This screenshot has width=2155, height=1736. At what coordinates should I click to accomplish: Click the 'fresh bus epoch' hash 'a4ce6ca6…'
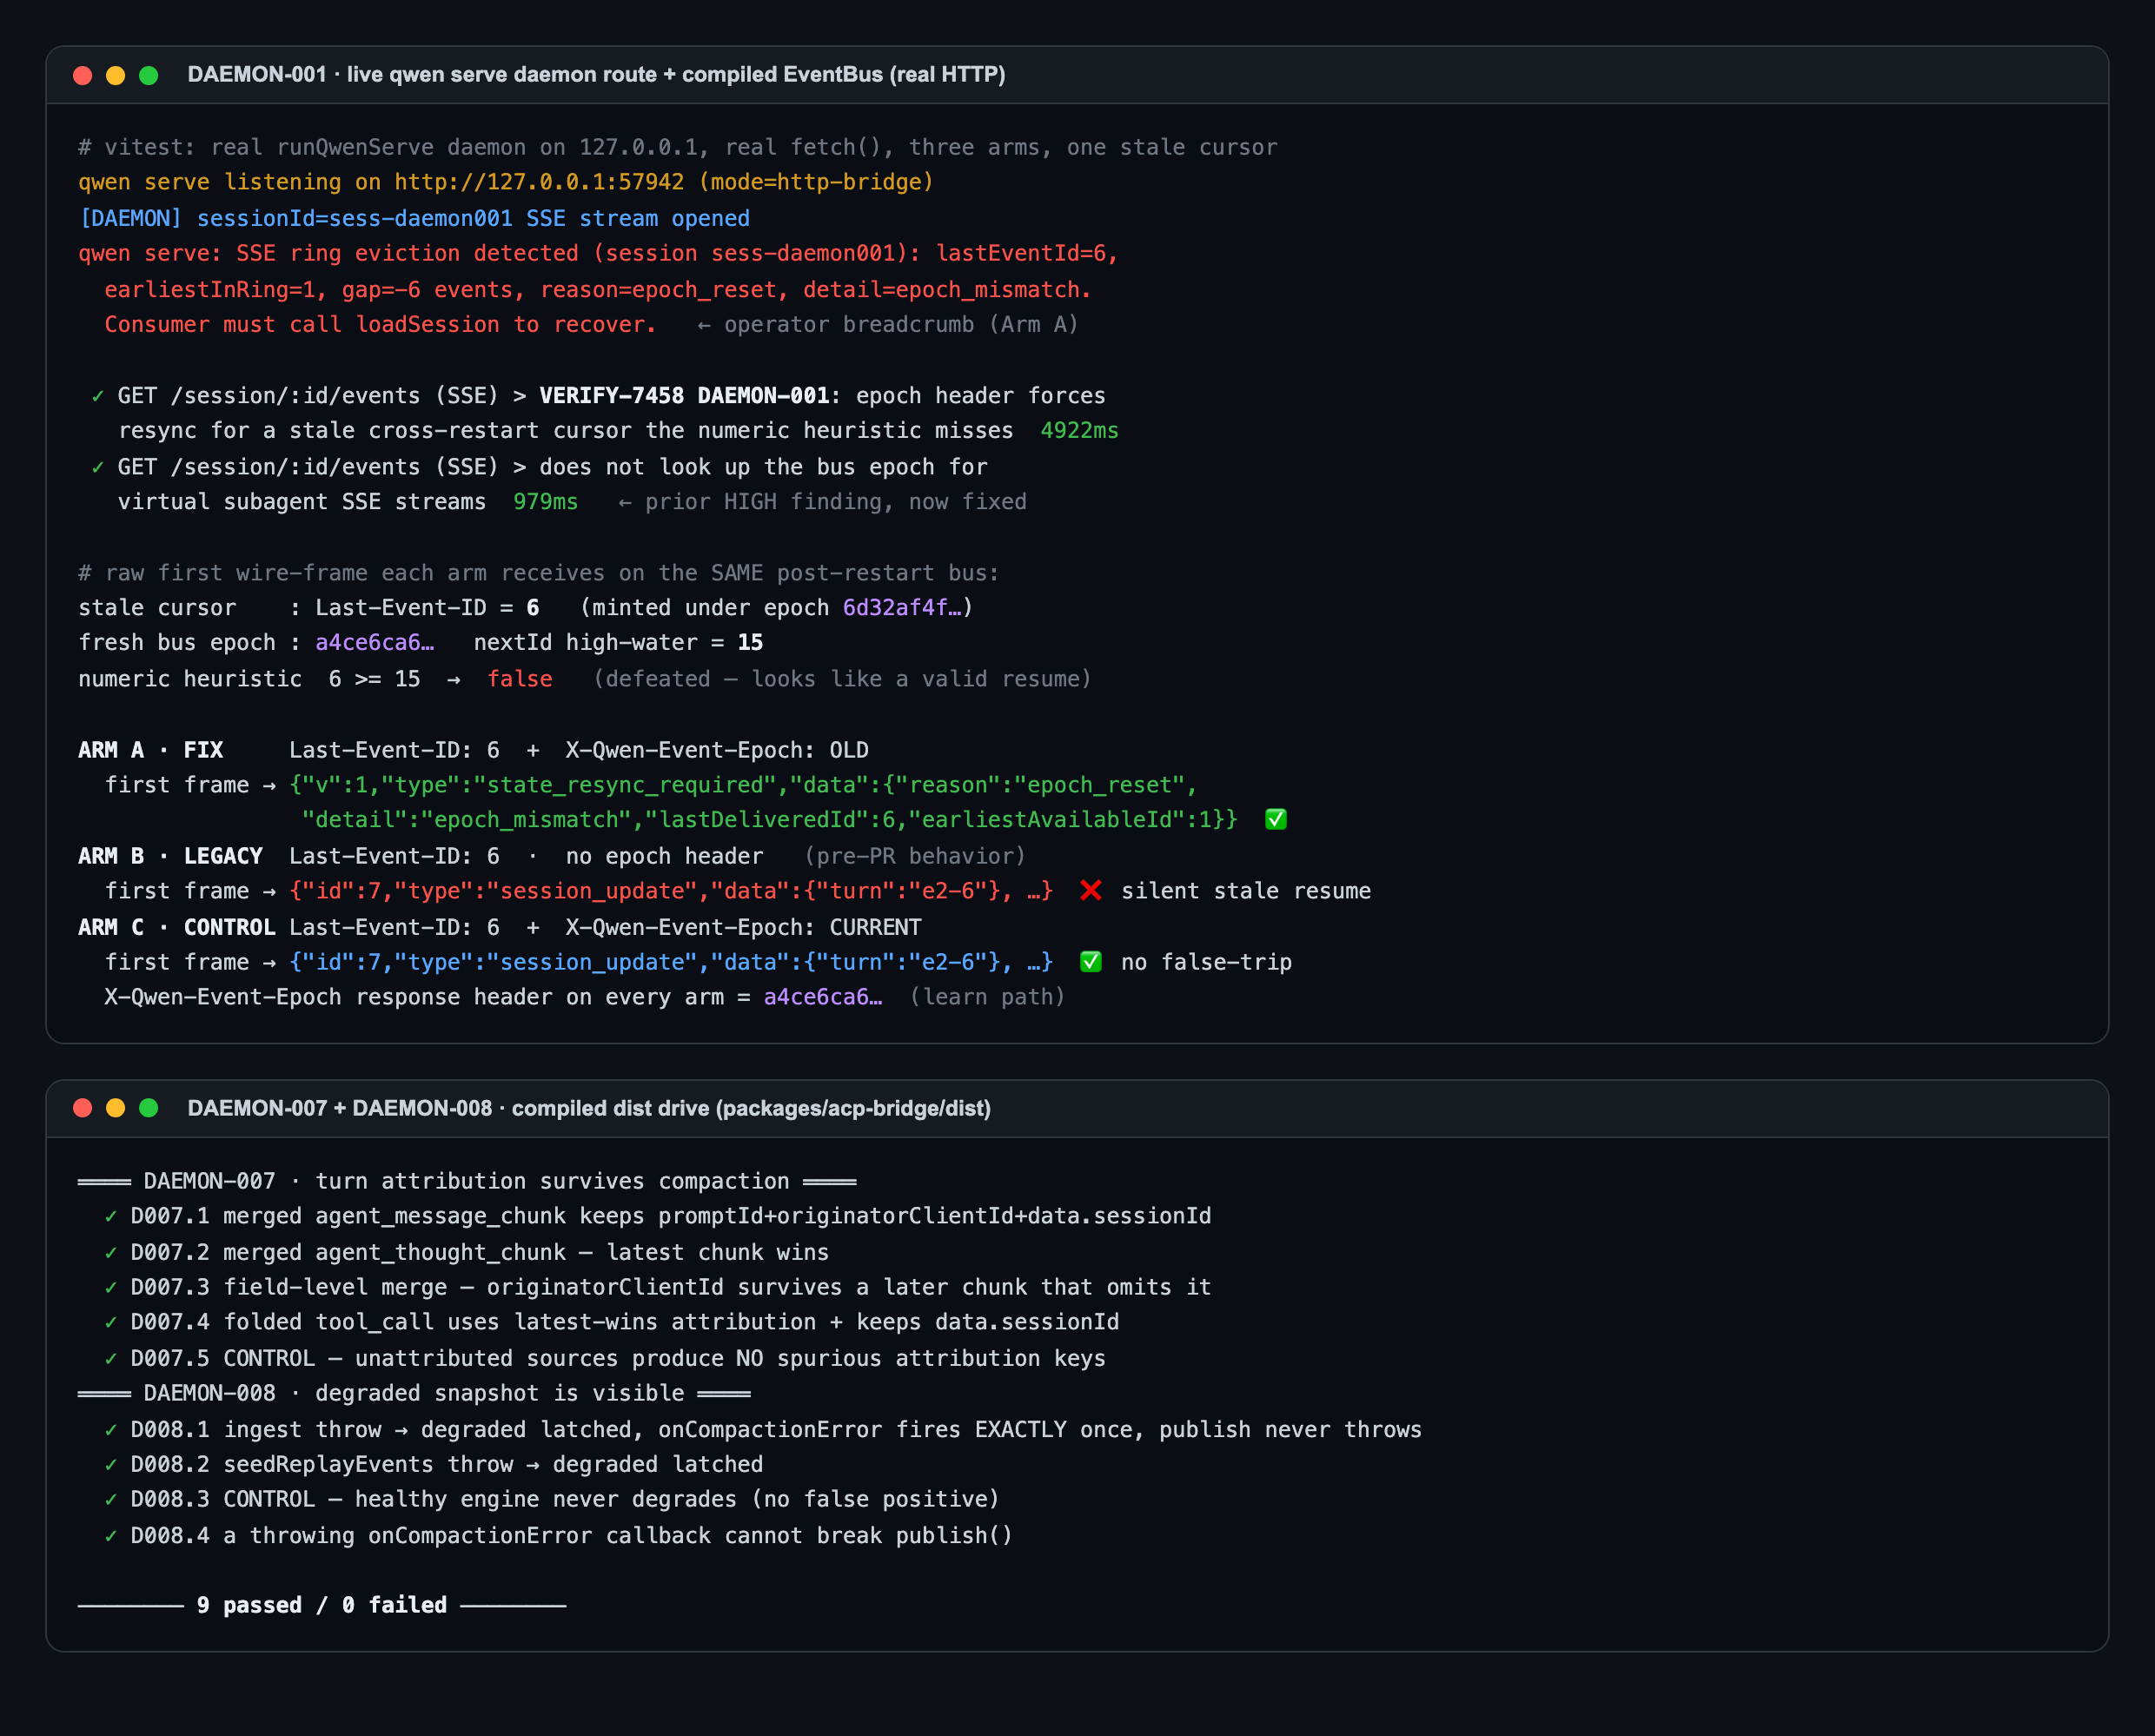click(375, 643)
